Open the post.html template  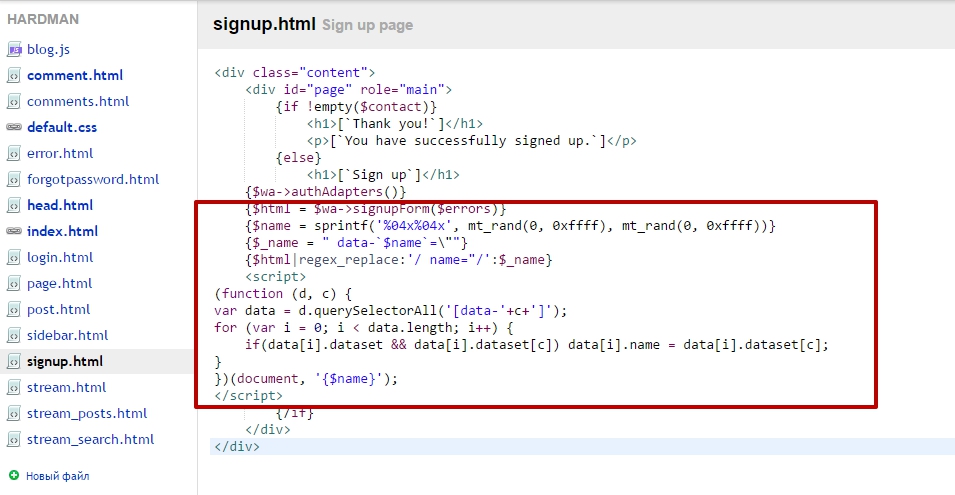click(x=58, y=309)
